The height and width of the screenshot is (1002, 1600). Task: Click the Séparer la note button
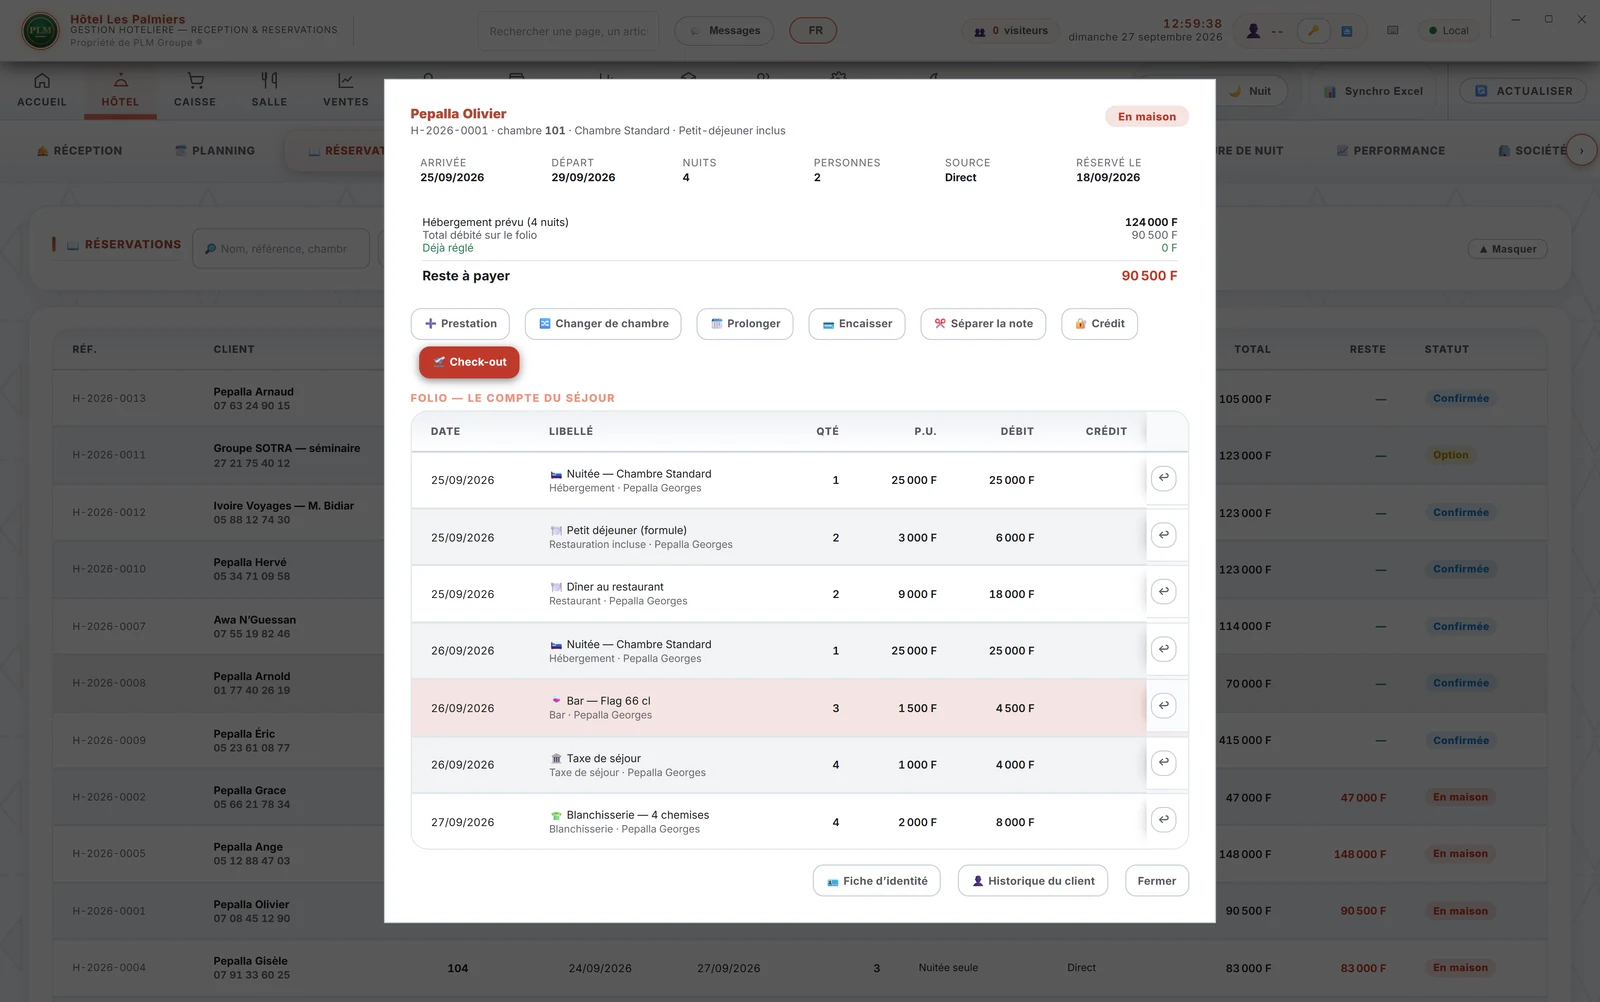click(x=983, y=324)
